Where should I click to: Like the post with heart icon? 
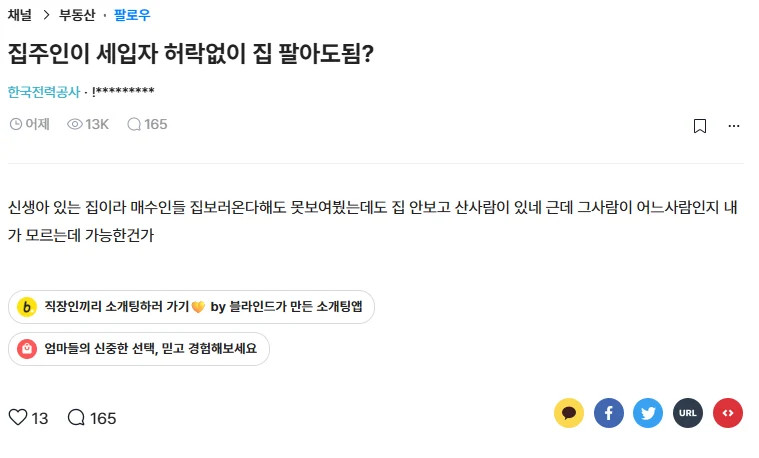(x=18, y=417)
